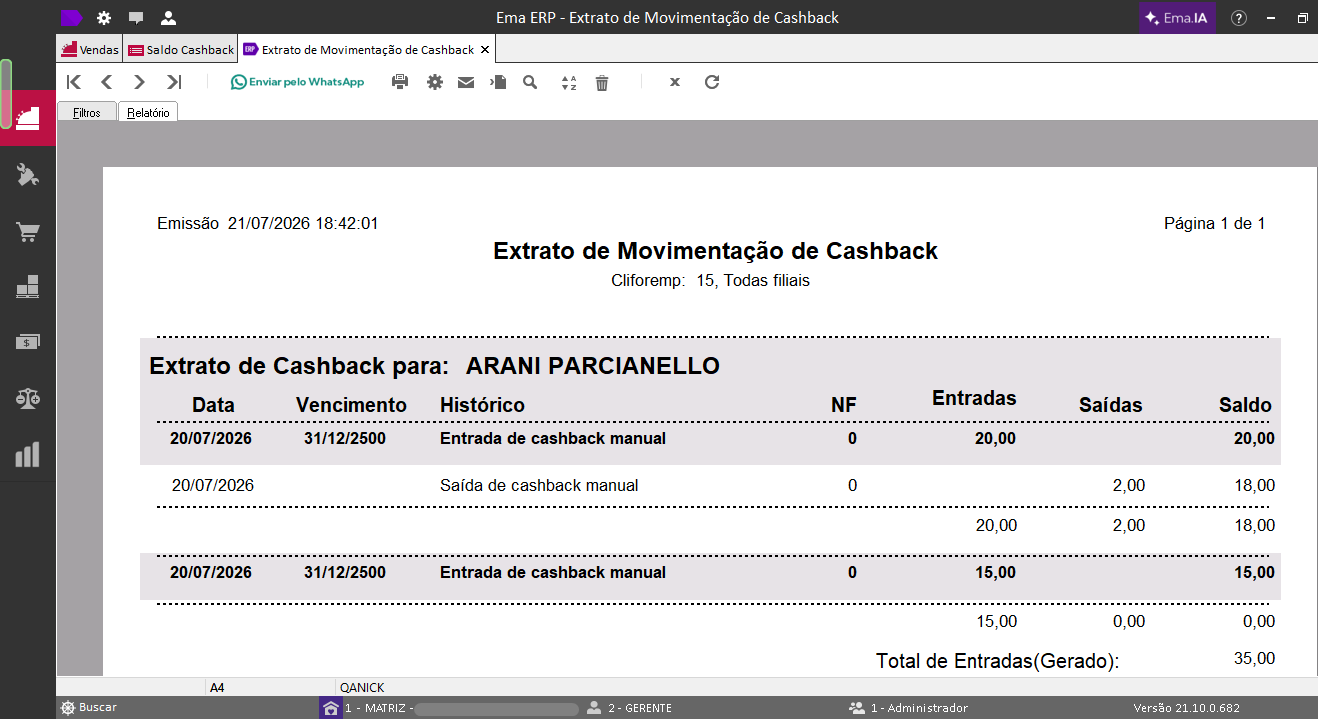Open the balance scale module in the sidebar

tap(28, 398)
